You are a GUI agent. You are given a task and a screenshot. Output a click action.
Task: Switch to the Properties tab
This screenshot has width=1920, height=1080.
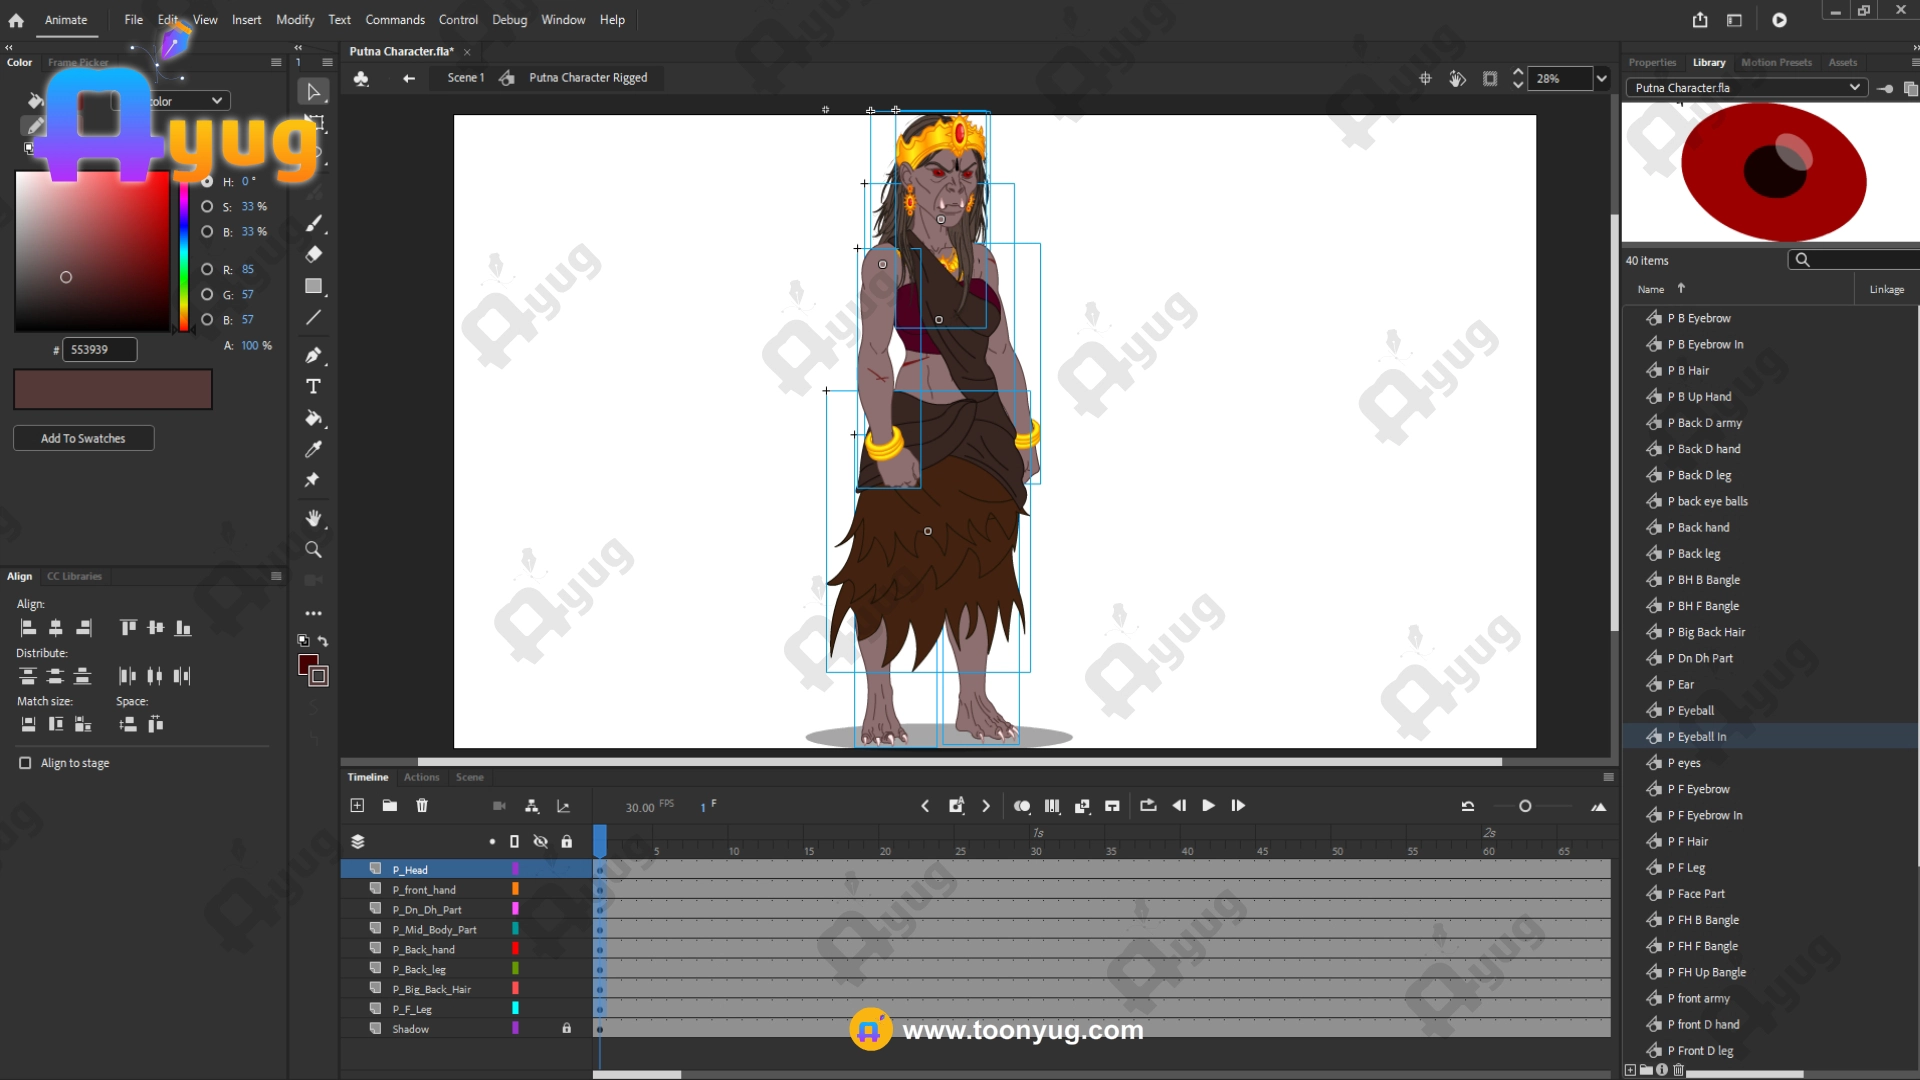pos(1652,62)
